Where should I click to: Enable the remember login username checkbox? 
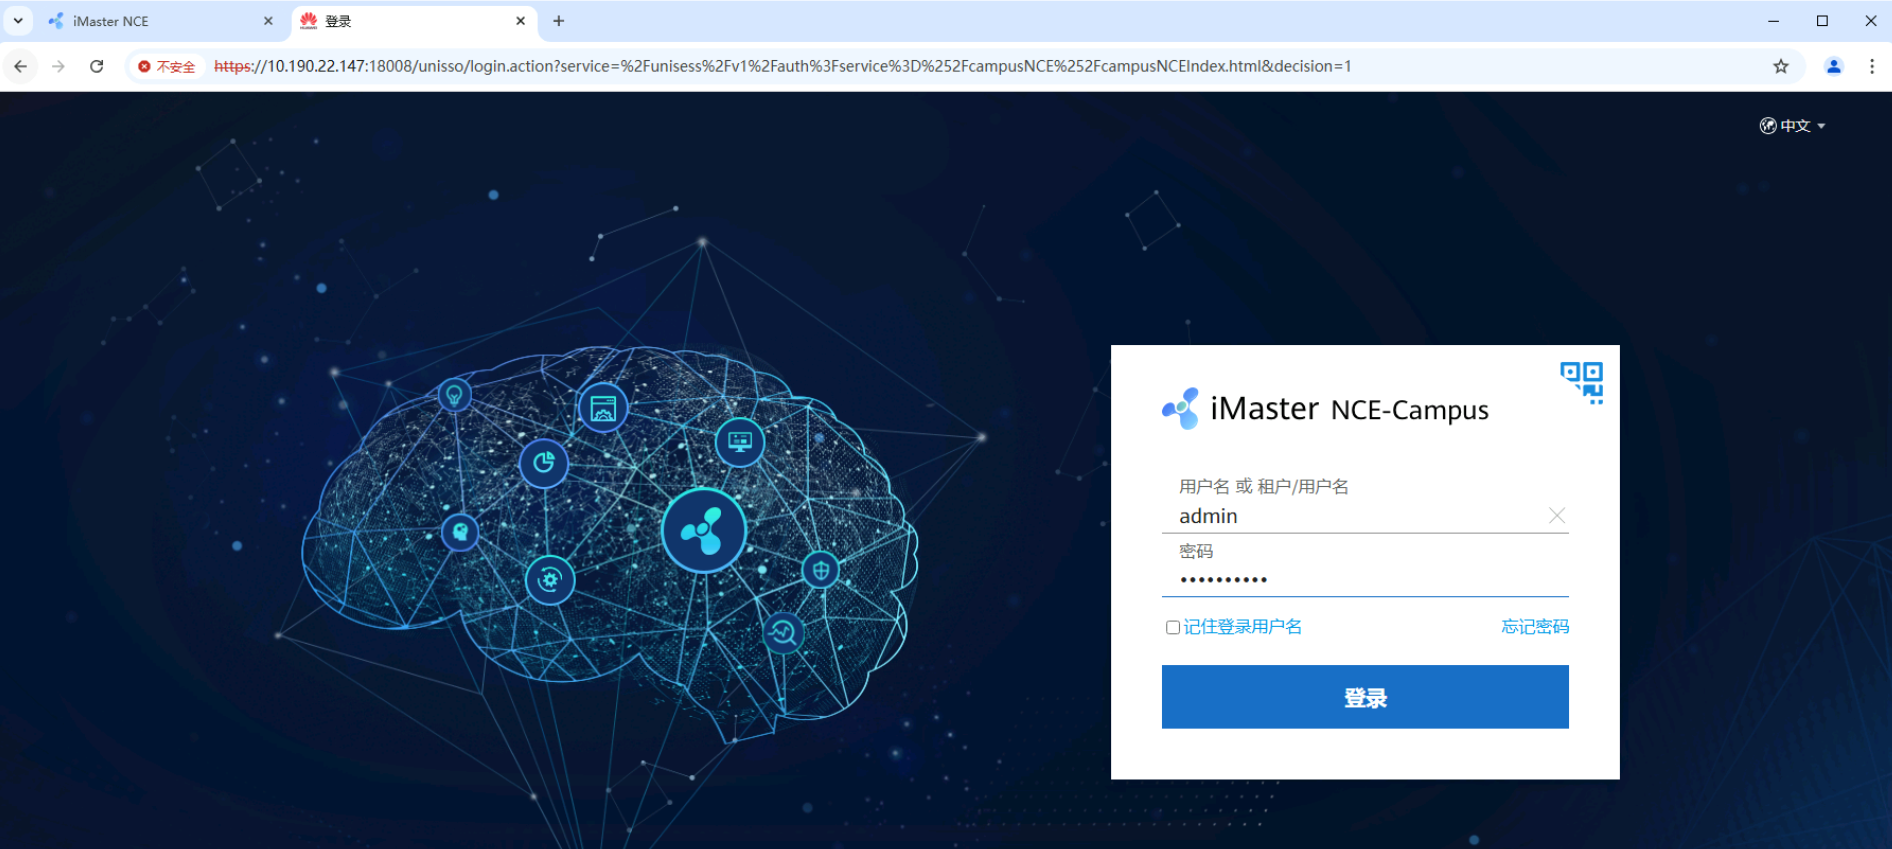pyautogui.click(x=1173, y=627)
